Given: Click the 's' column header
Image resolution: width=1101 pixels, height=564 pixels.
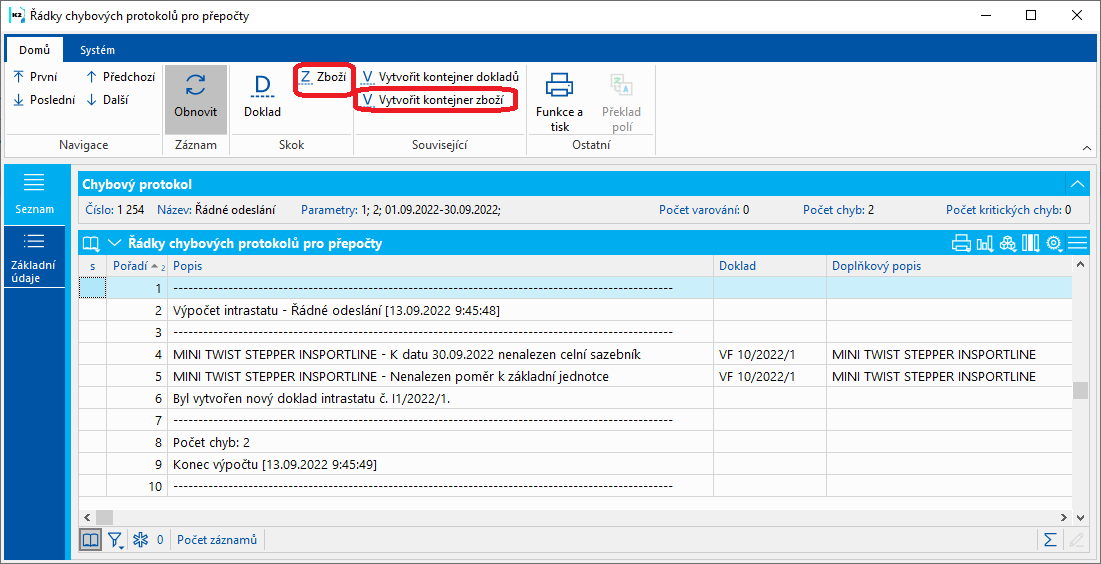Looking at the screenshot, I should click(x=92, y=265).
